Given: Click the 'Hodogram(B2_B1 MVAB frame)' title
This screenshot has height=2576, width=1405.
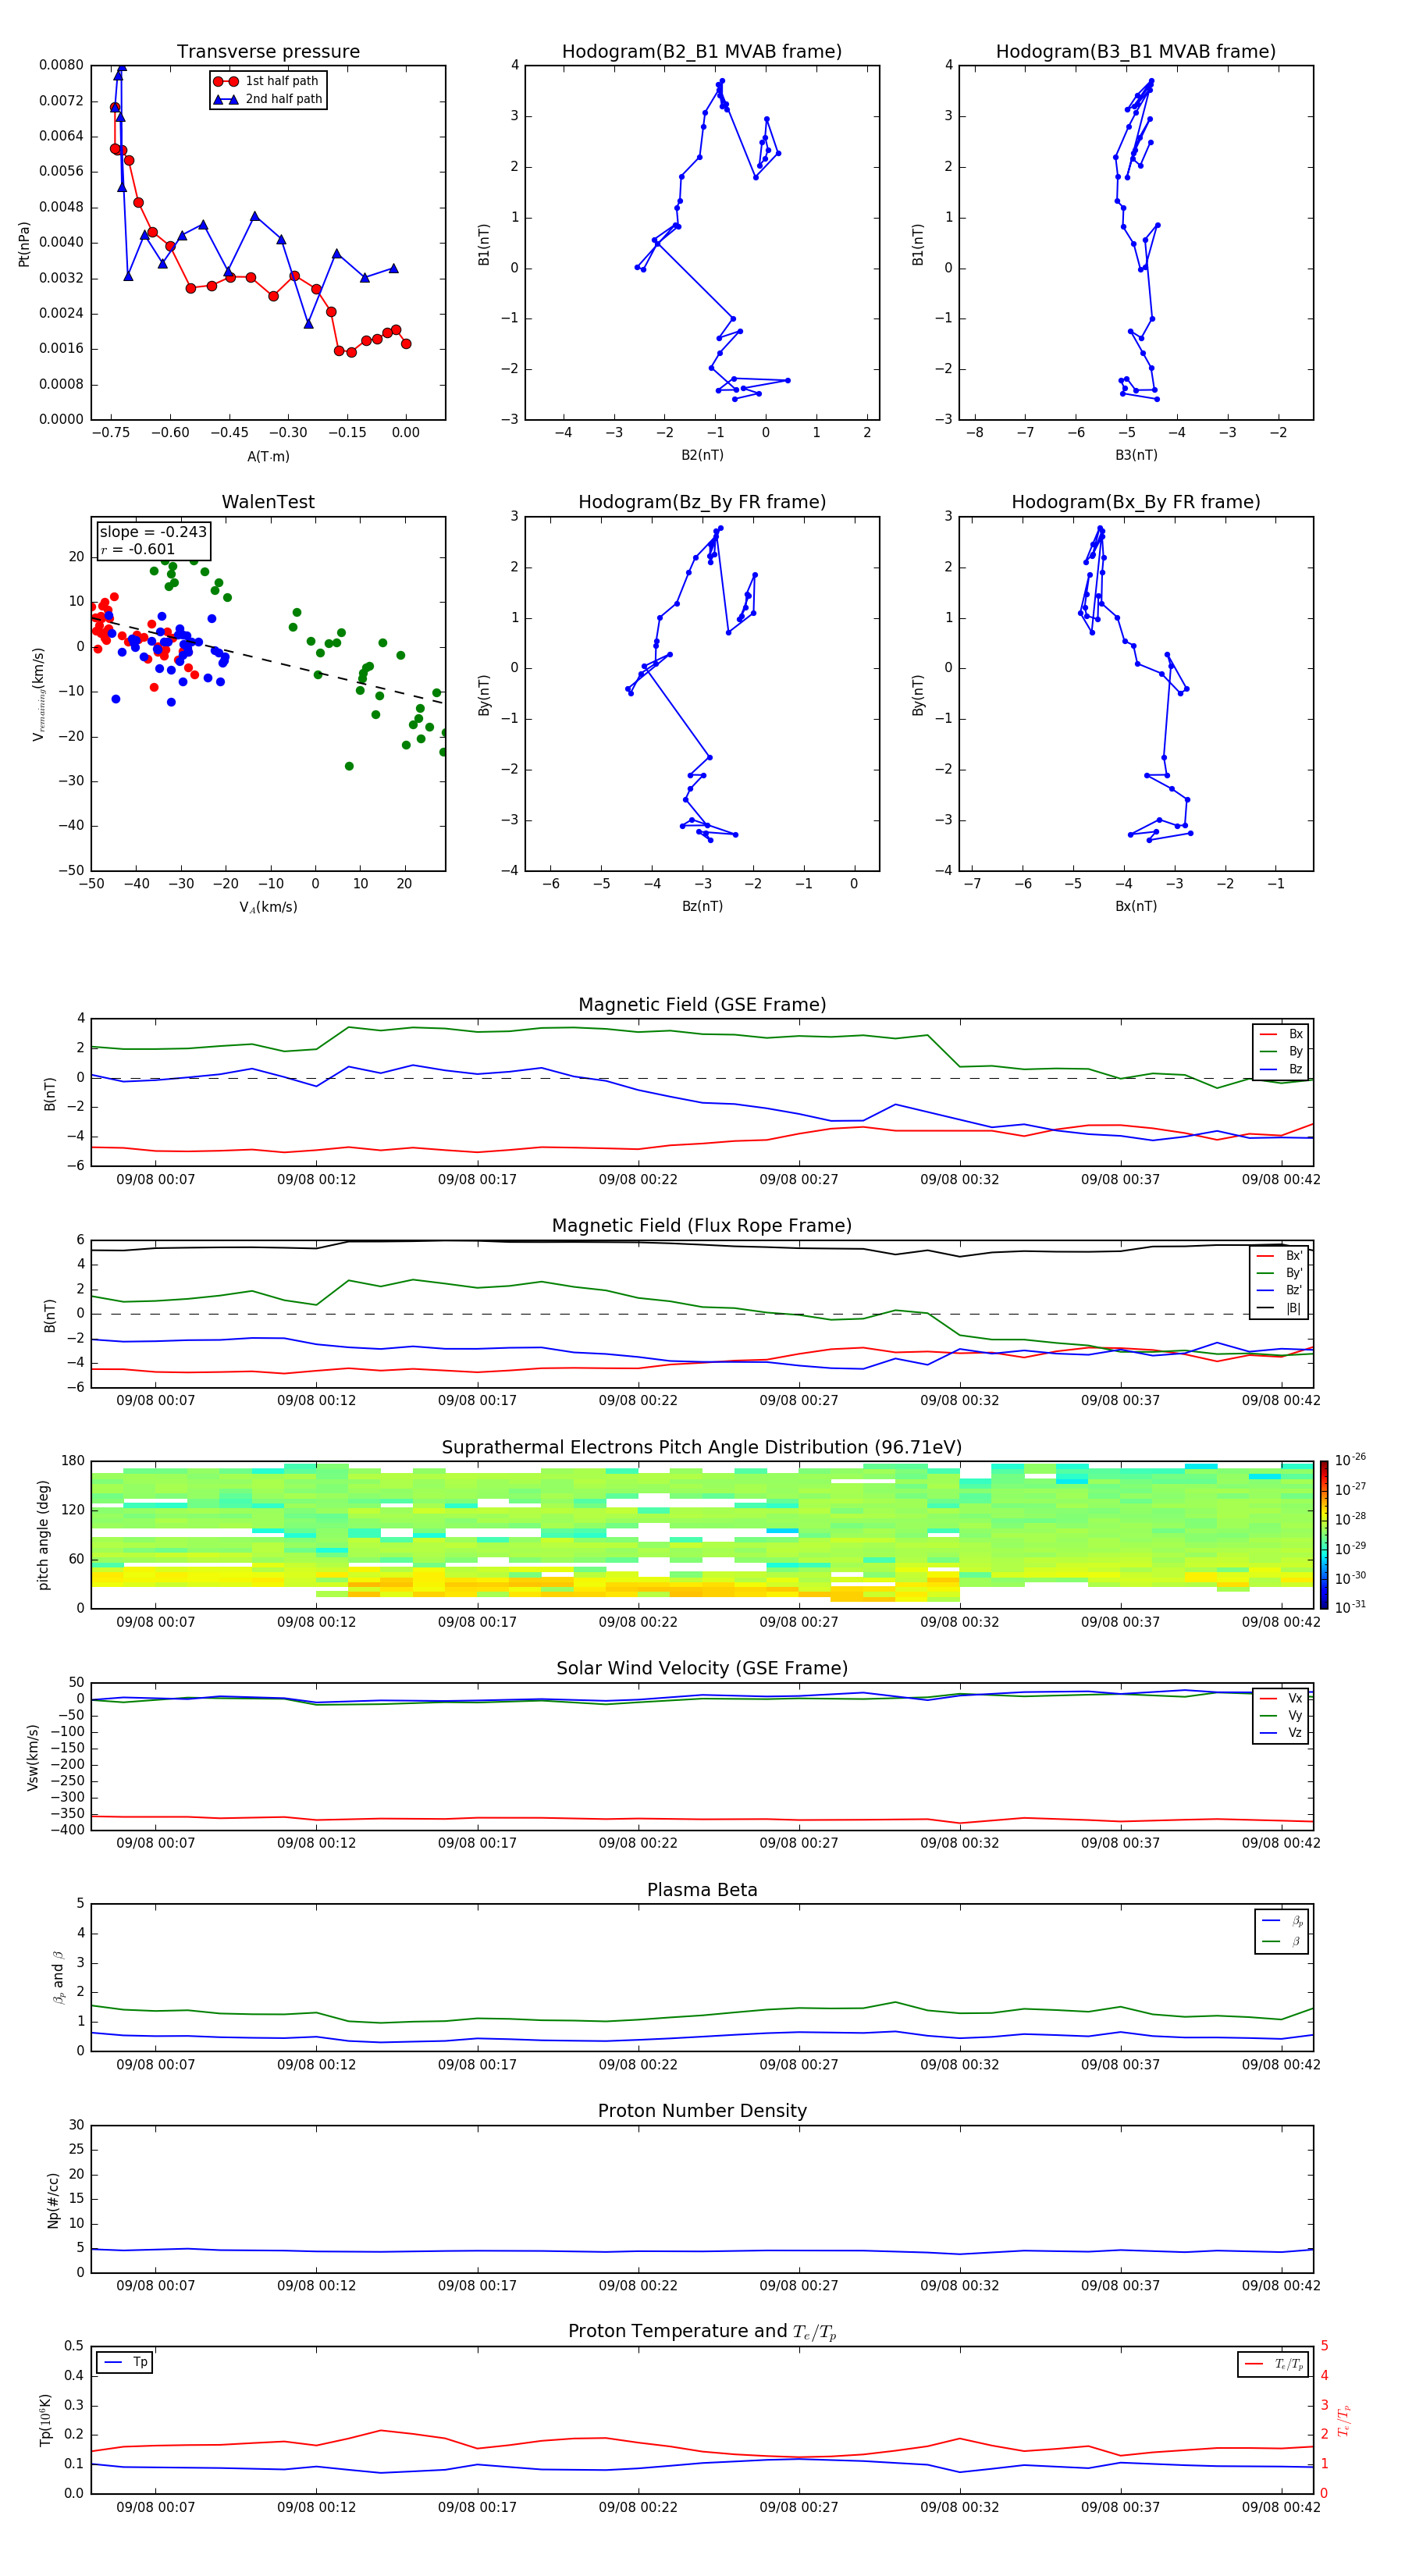Looking at the screenshot, I should (x=702, y=51).
